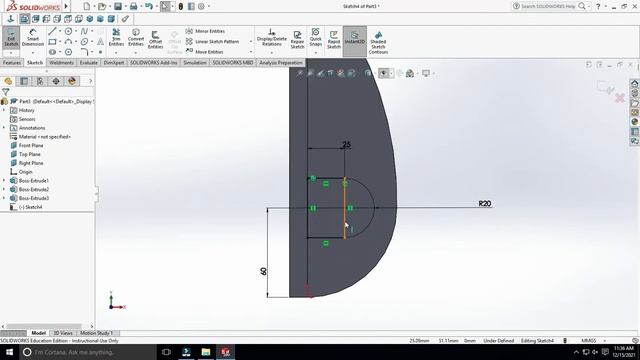Viewport: 640px width, 360px height.
Task: Switch to the 3D Views bottom tab
Action: tap(63, 333)
